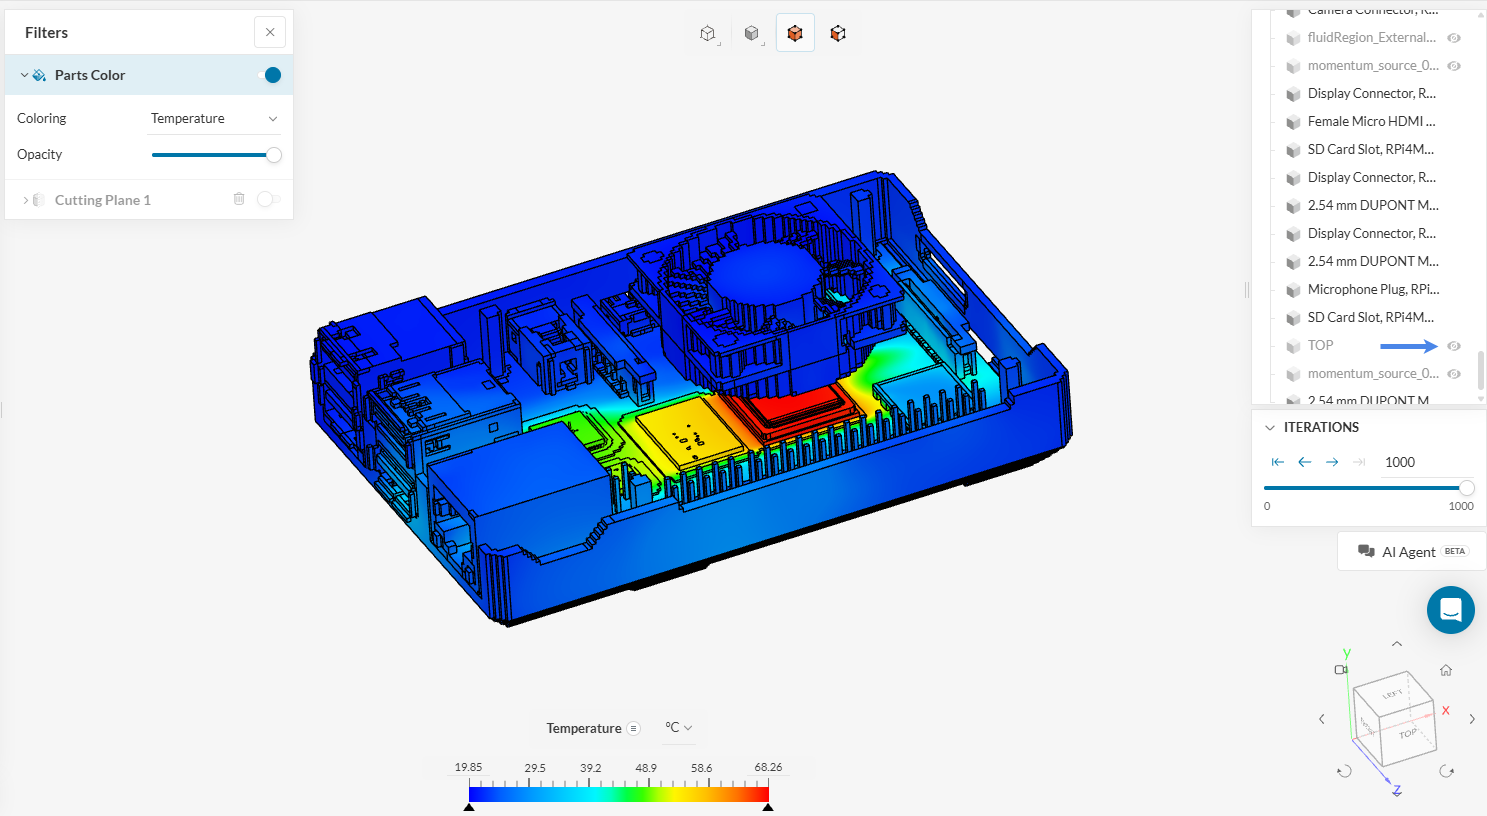The height and width of the screenshot is (816, 1487).
Task: Delete Cutting Plane 1 with trash icon
Action: click(239, 199)
